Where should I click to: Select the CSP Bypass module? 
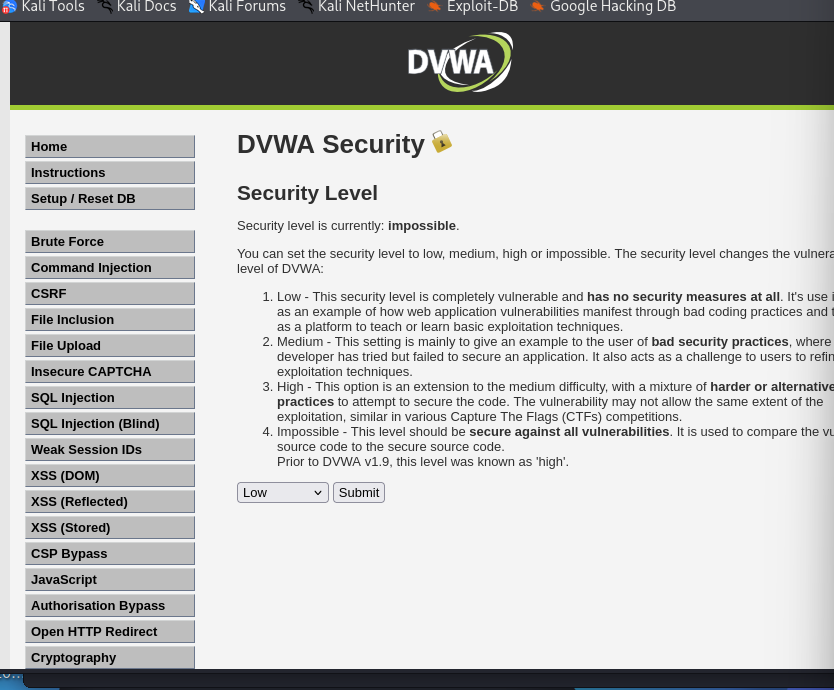tap(110, 554)
